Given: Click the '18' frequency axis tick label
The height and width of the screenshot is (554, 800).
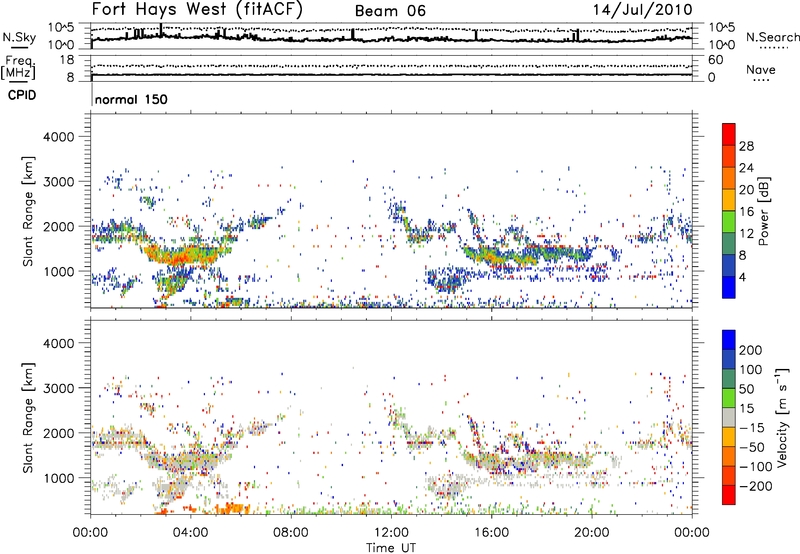Looking at the screenshot, I should click(x=67, y=60).
